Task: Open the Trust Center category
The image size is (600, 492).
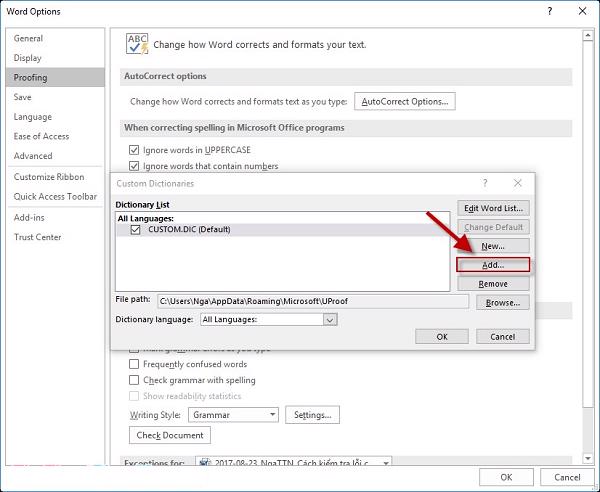Action: pyautogui.click(x=37, y=237)
